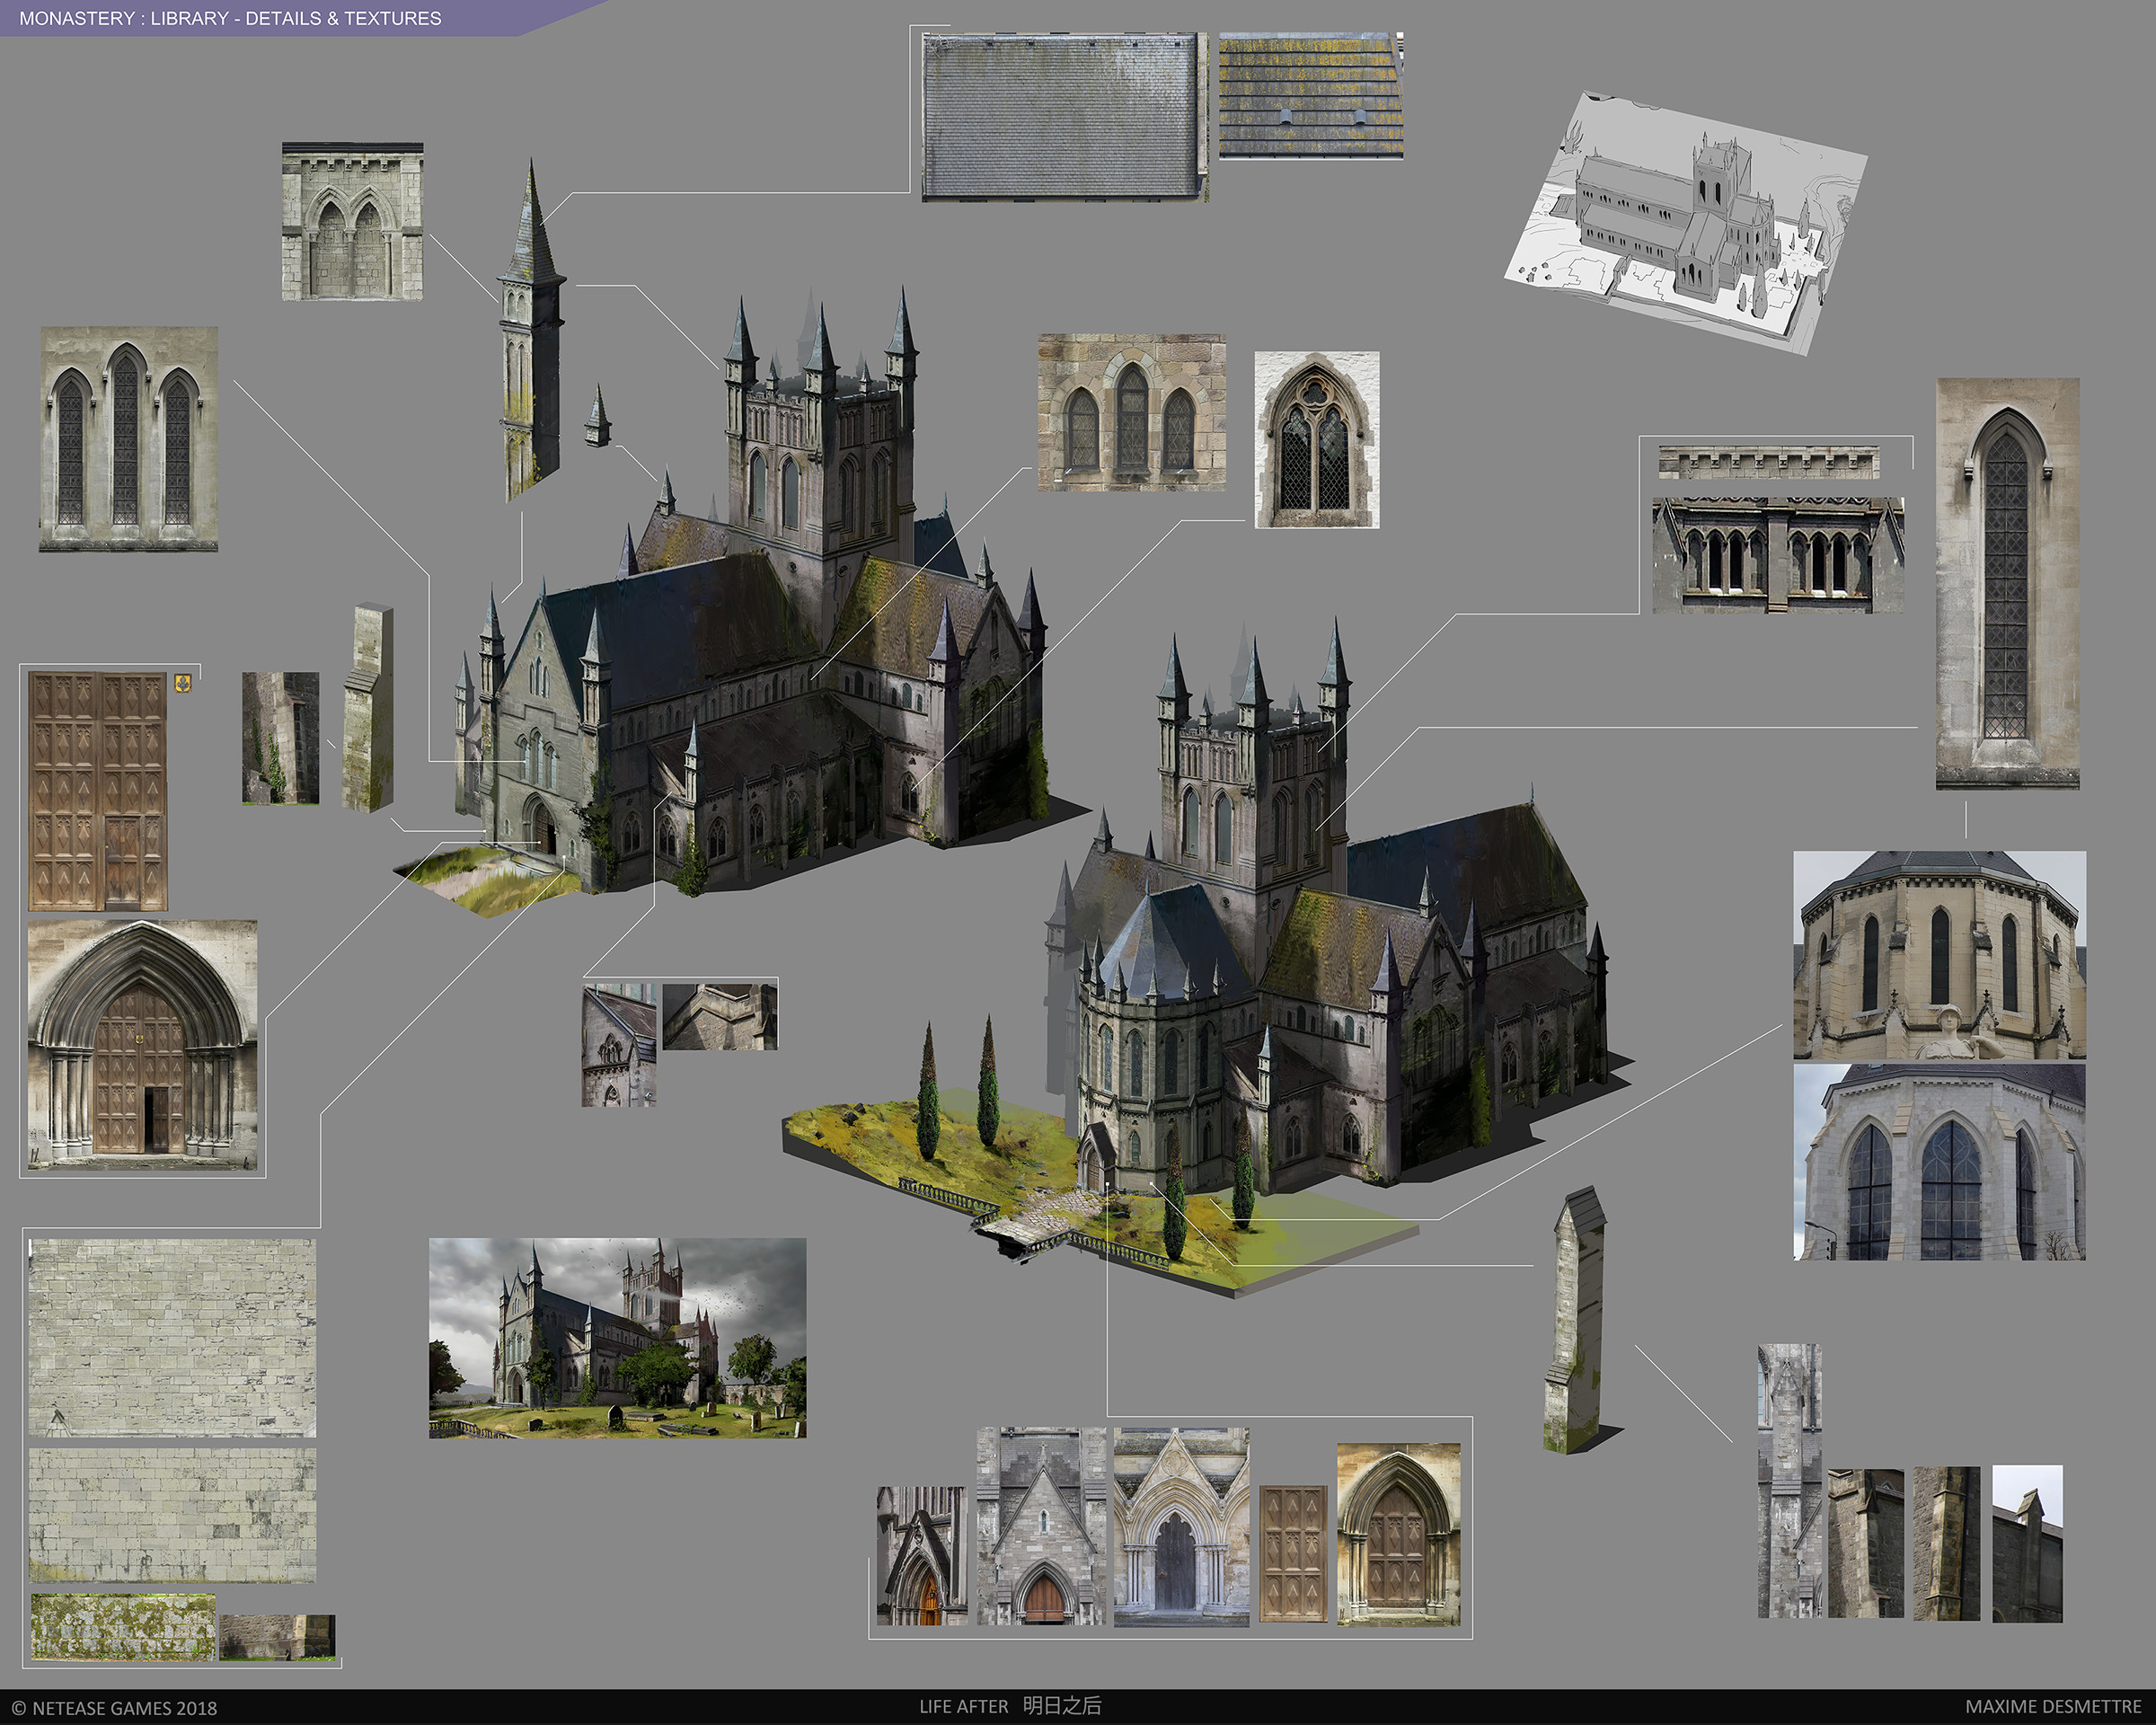The image size is (2156, 1725).
Task: Click the 'LIFE AFTER' footer text
Action: [963, 1706]
